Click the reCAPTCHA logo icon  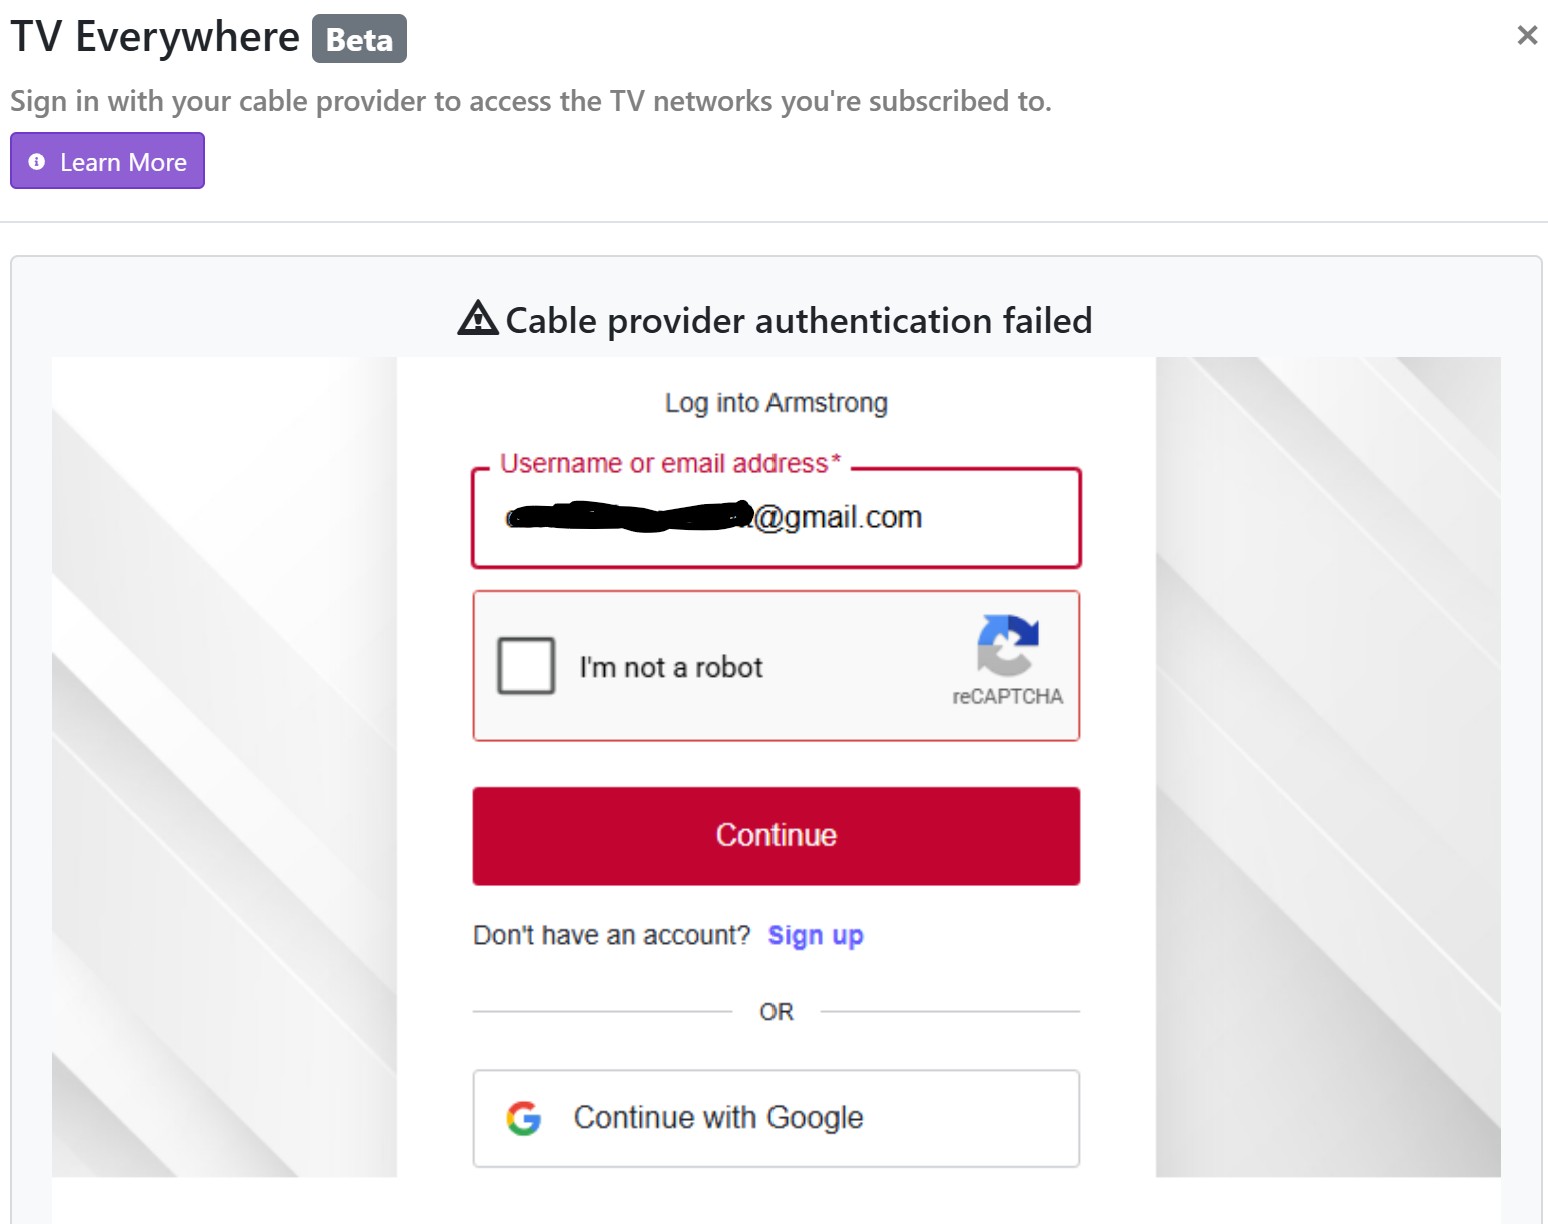[x=1007, y=645]
